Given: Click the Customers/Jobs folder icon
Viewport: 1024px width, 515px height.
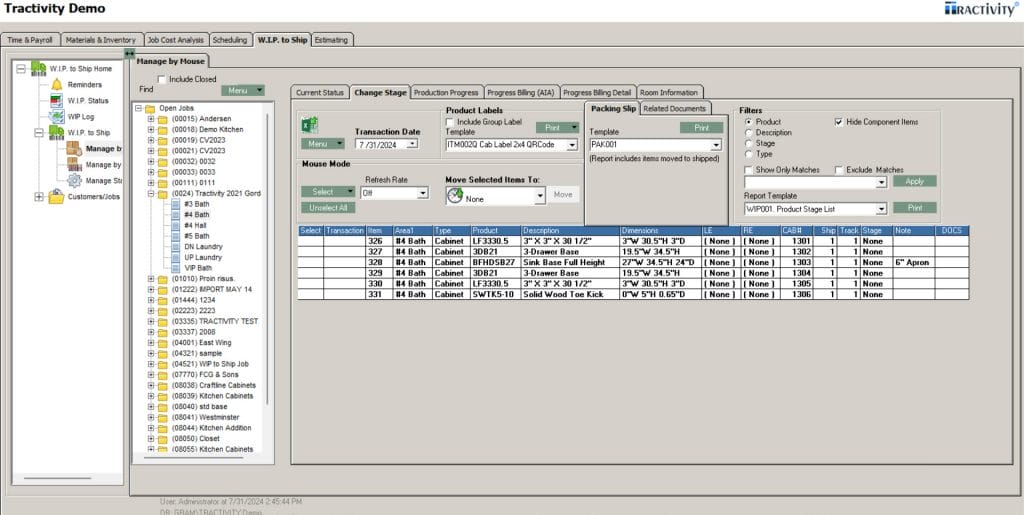Looking at the screenshot, I should [x=57, y=196].
